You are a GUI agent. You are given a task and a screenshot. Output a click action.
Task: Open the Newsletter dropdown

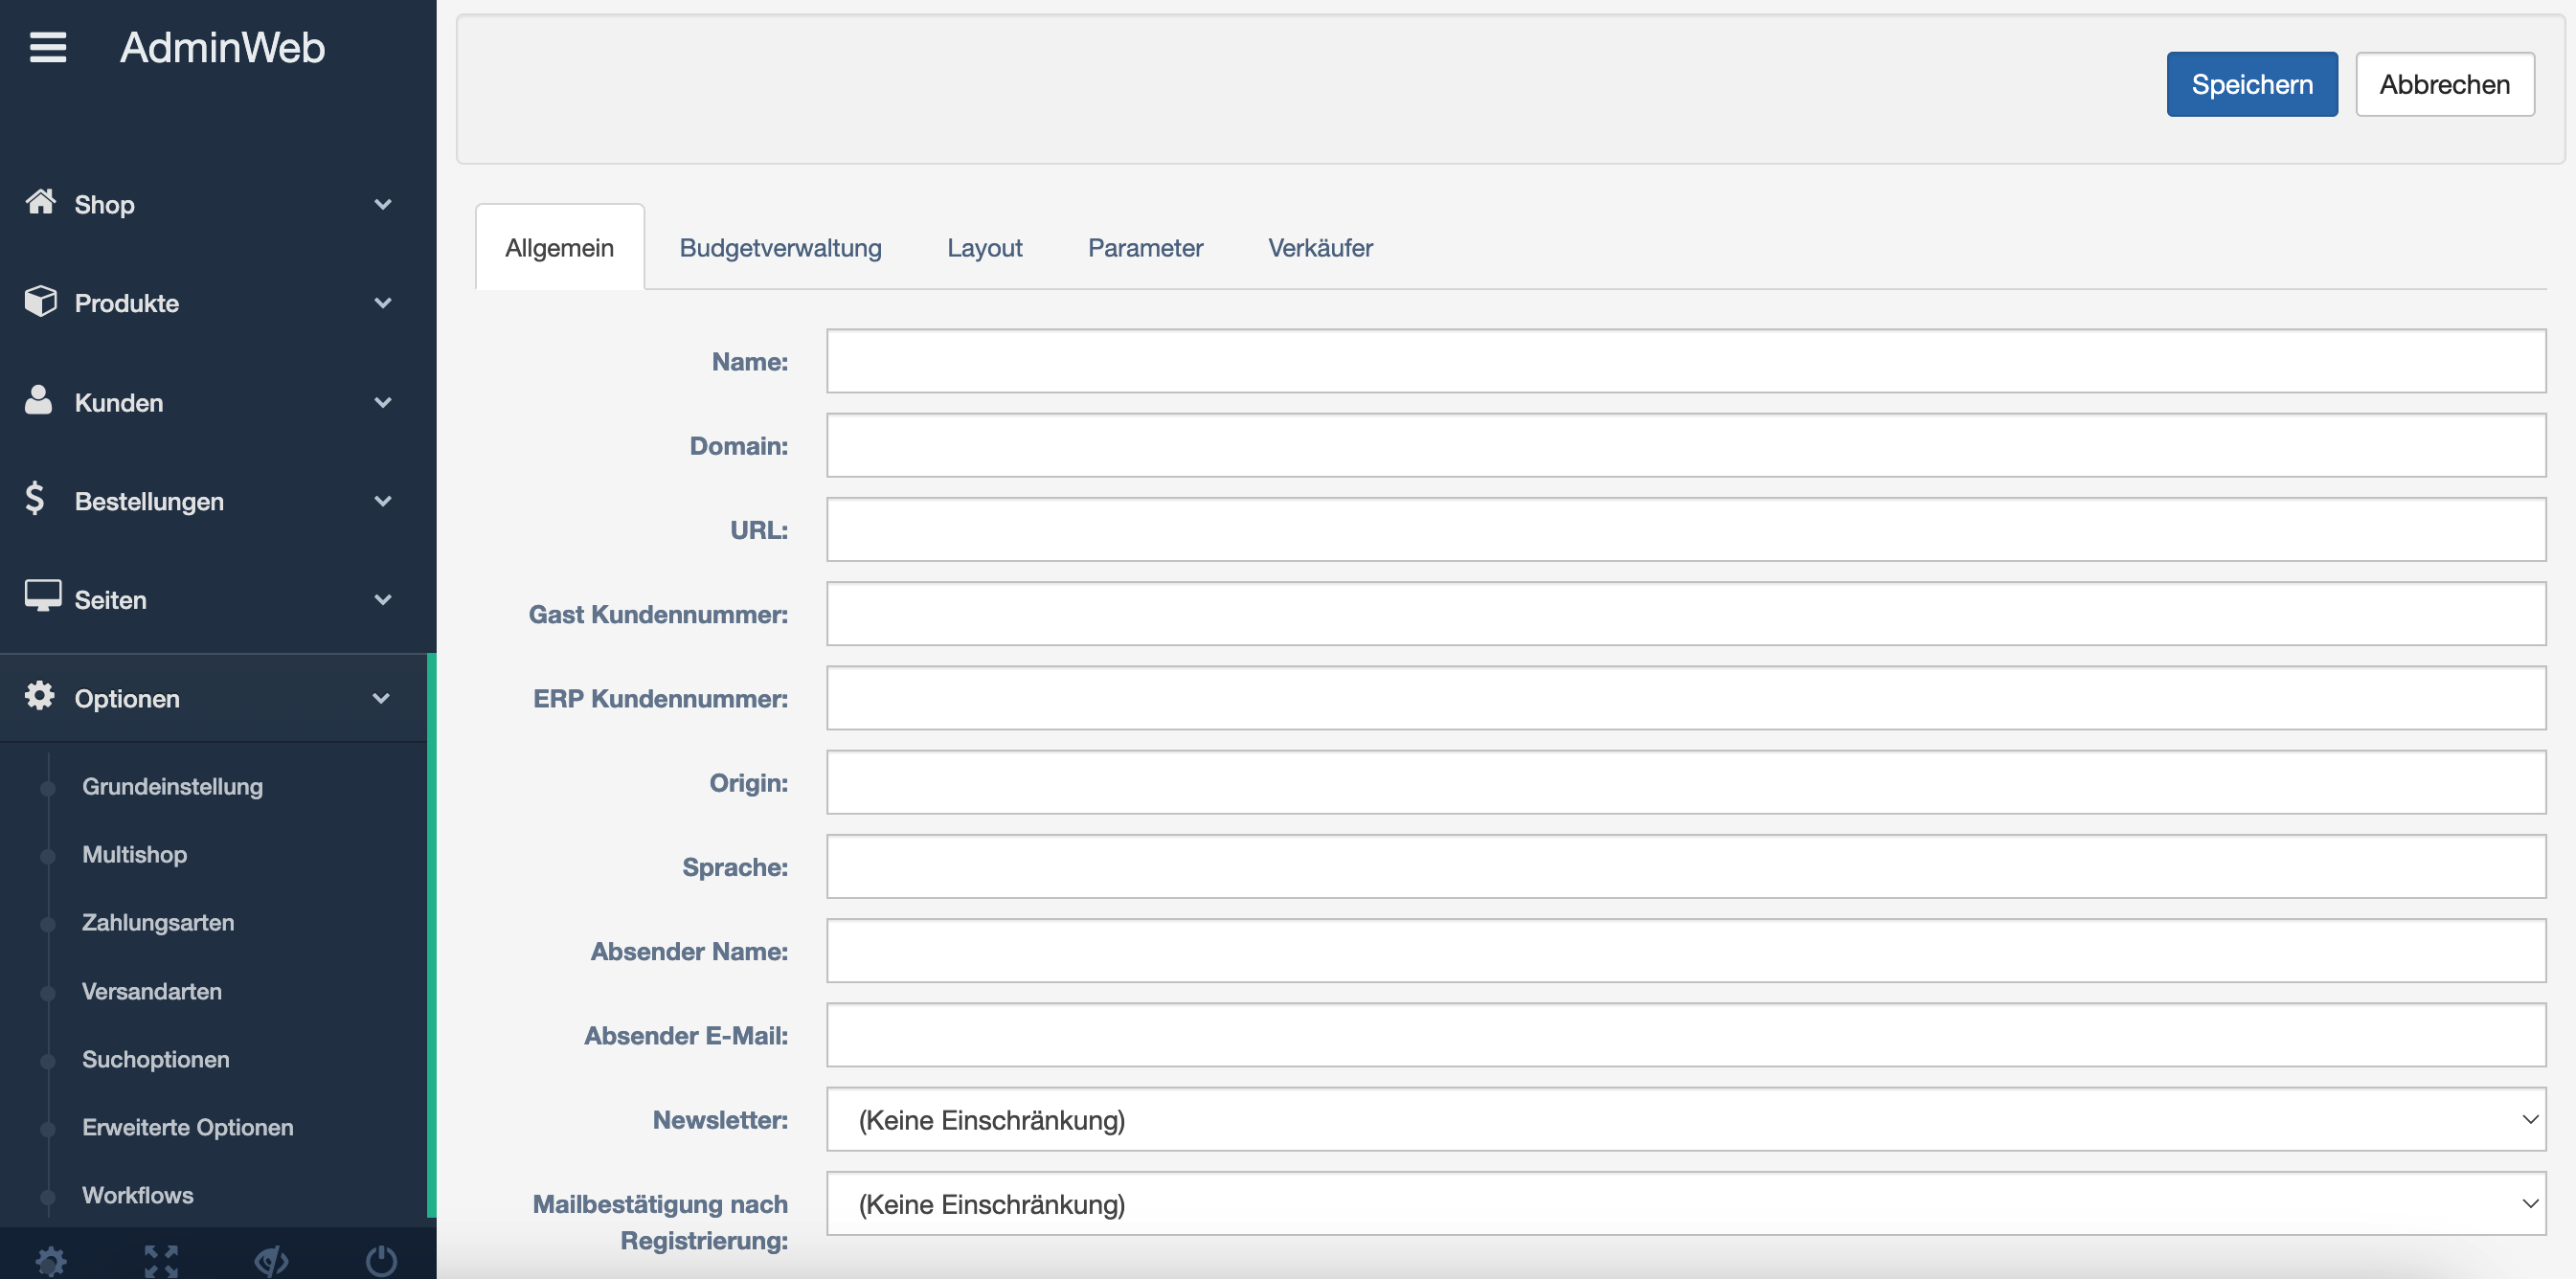tap(1686, 1120)
